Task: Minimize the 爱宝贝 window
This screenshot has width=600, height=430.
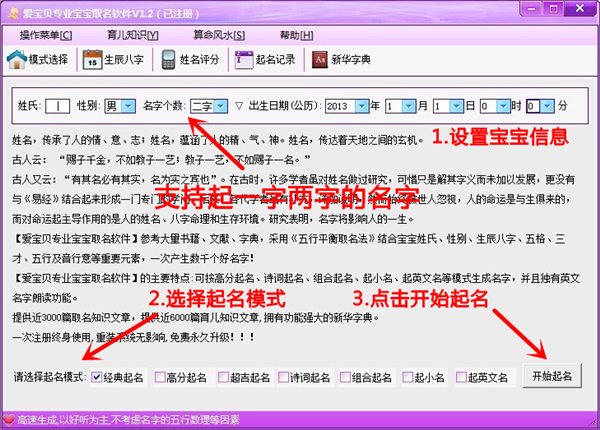Action: pyautogui.click(x=532, y=9)
